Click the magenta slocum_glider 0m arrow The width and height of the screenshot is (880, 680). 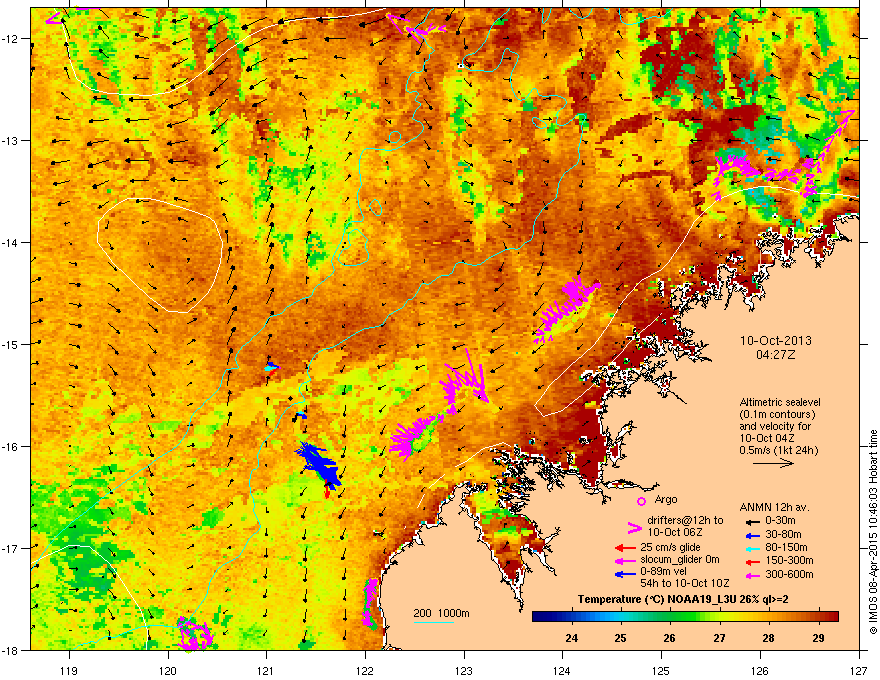coord(625,560)
